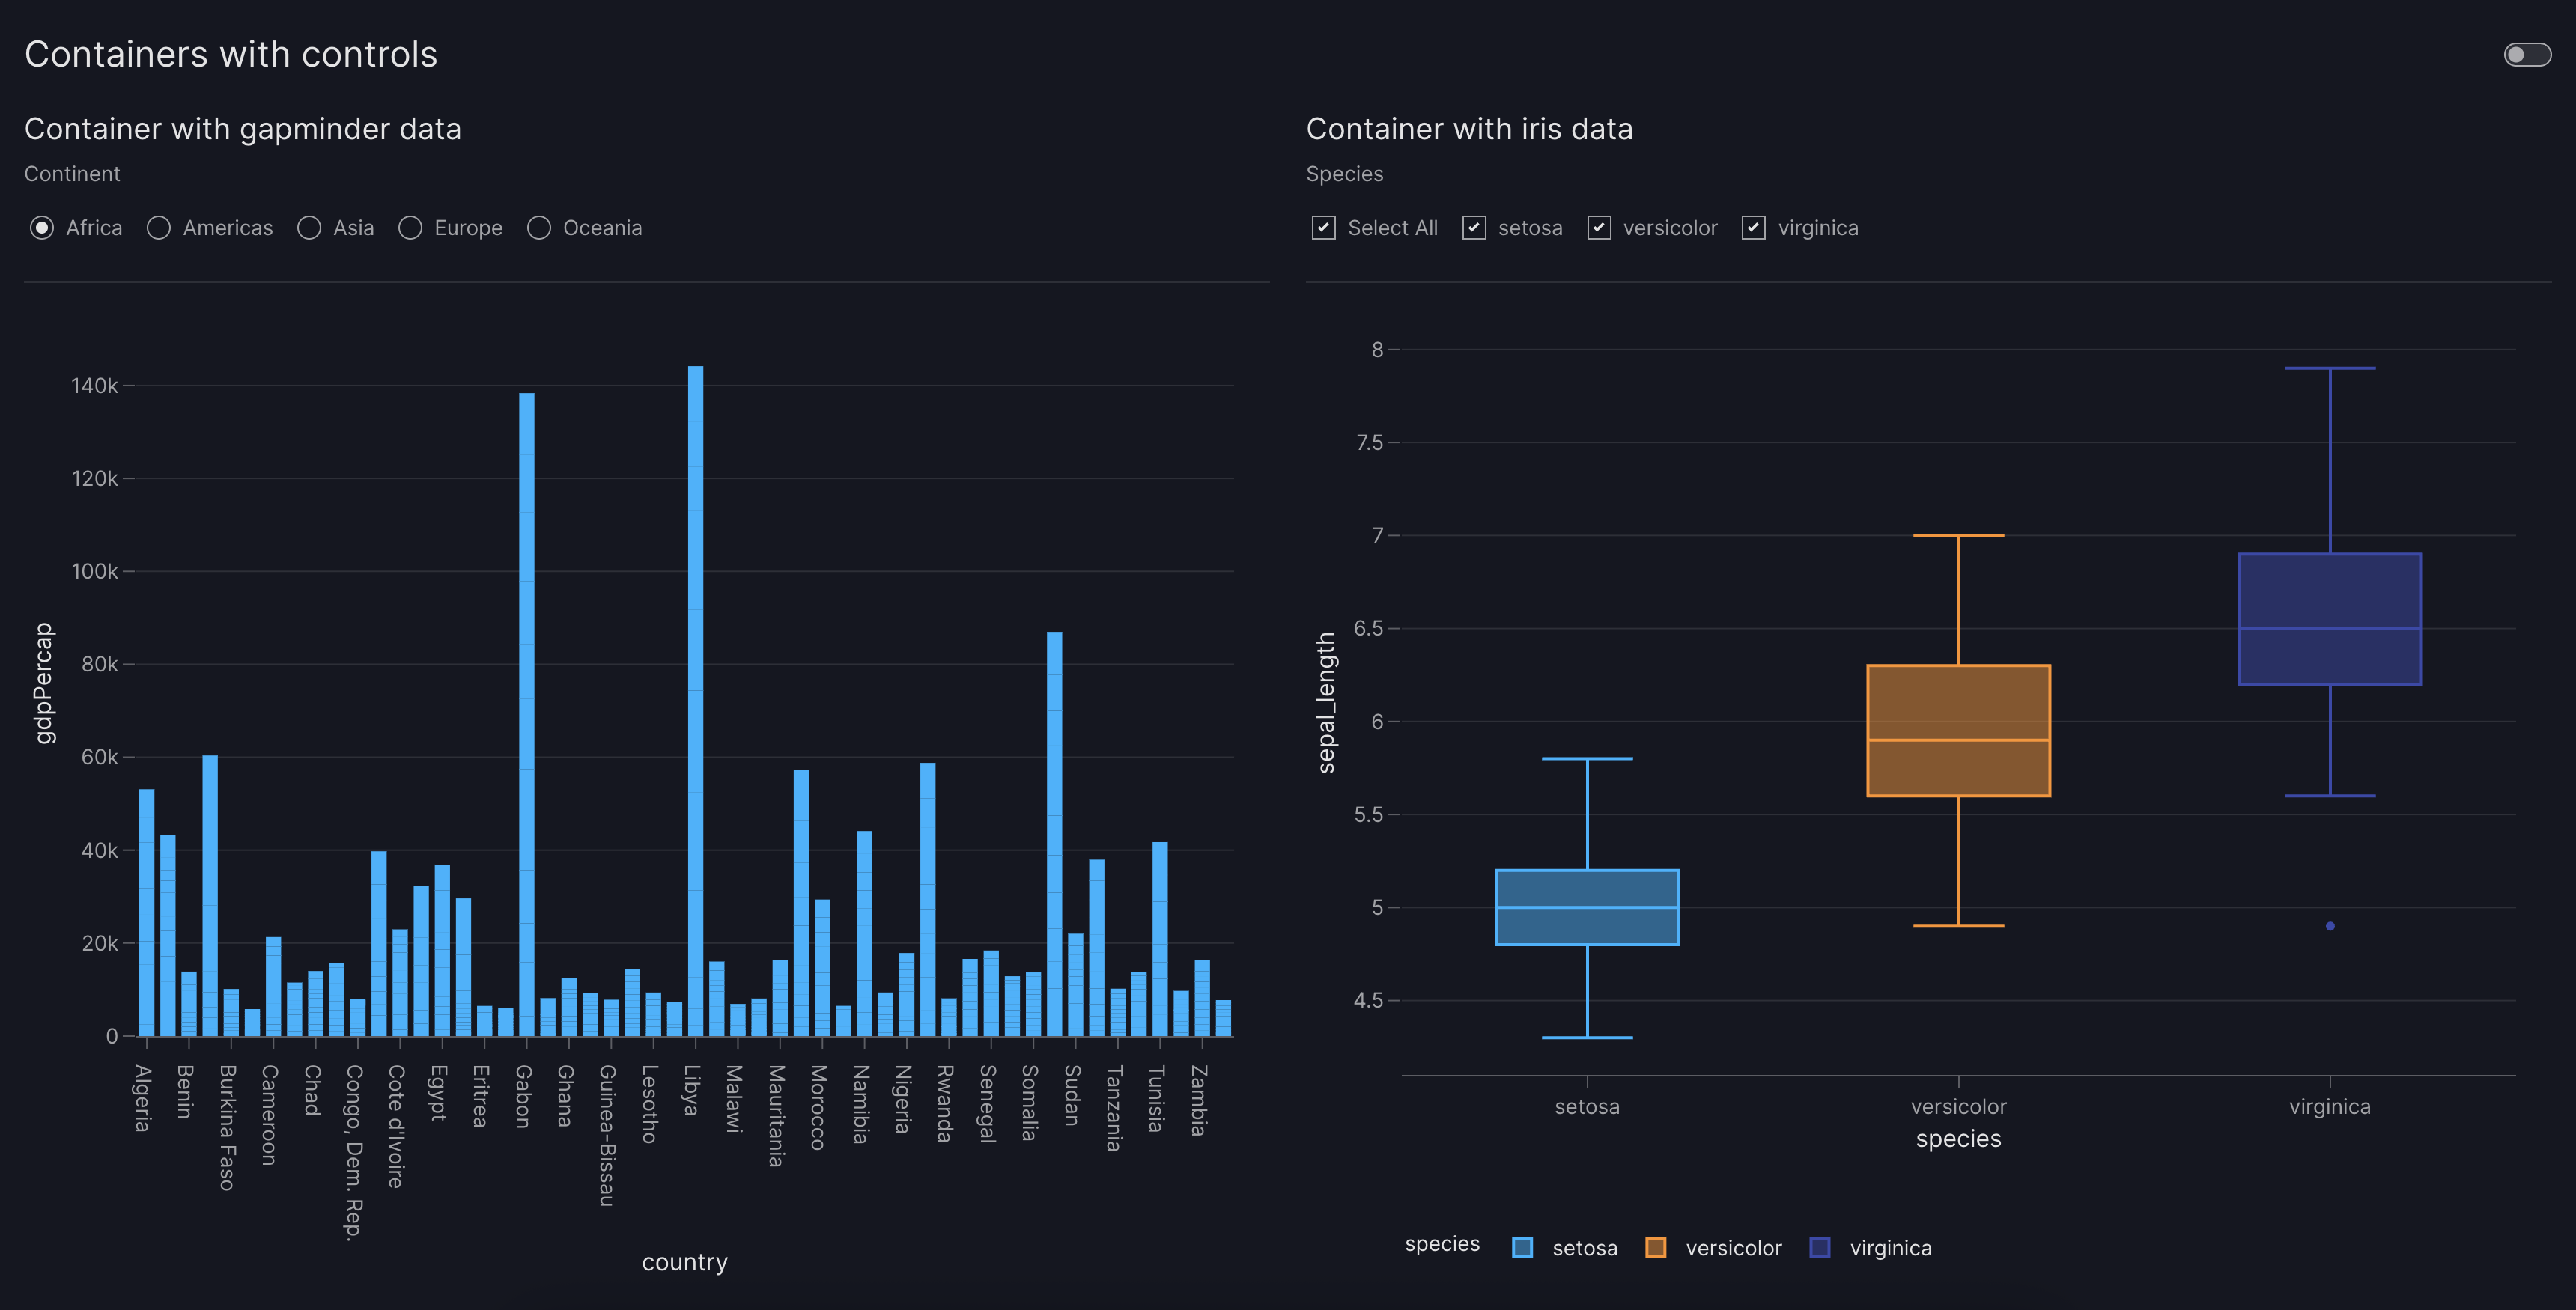Toggle the versicolor checkbox

pos(1599,228)
